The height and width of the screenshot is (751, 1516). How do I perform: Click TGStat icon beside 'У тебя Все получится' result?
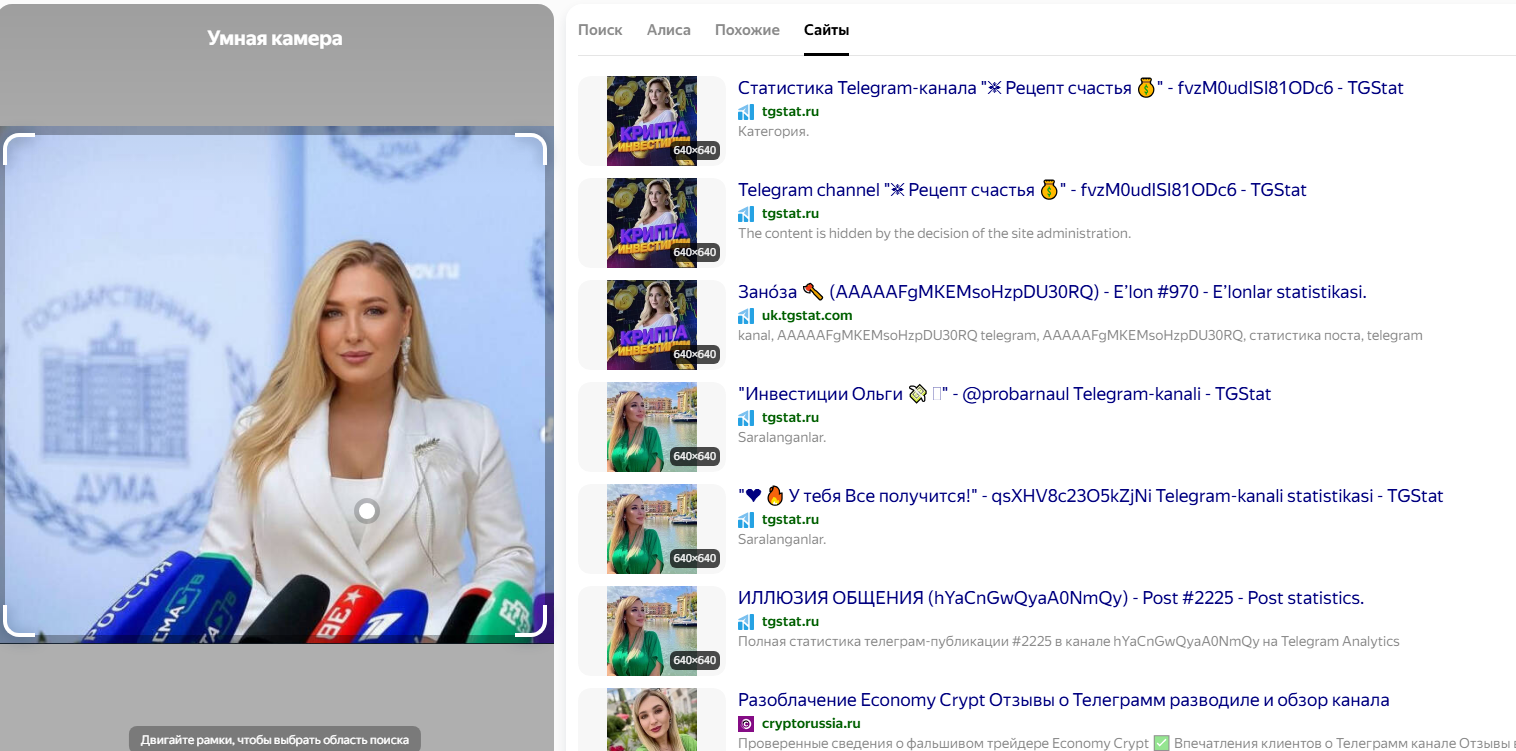[746, 519]
